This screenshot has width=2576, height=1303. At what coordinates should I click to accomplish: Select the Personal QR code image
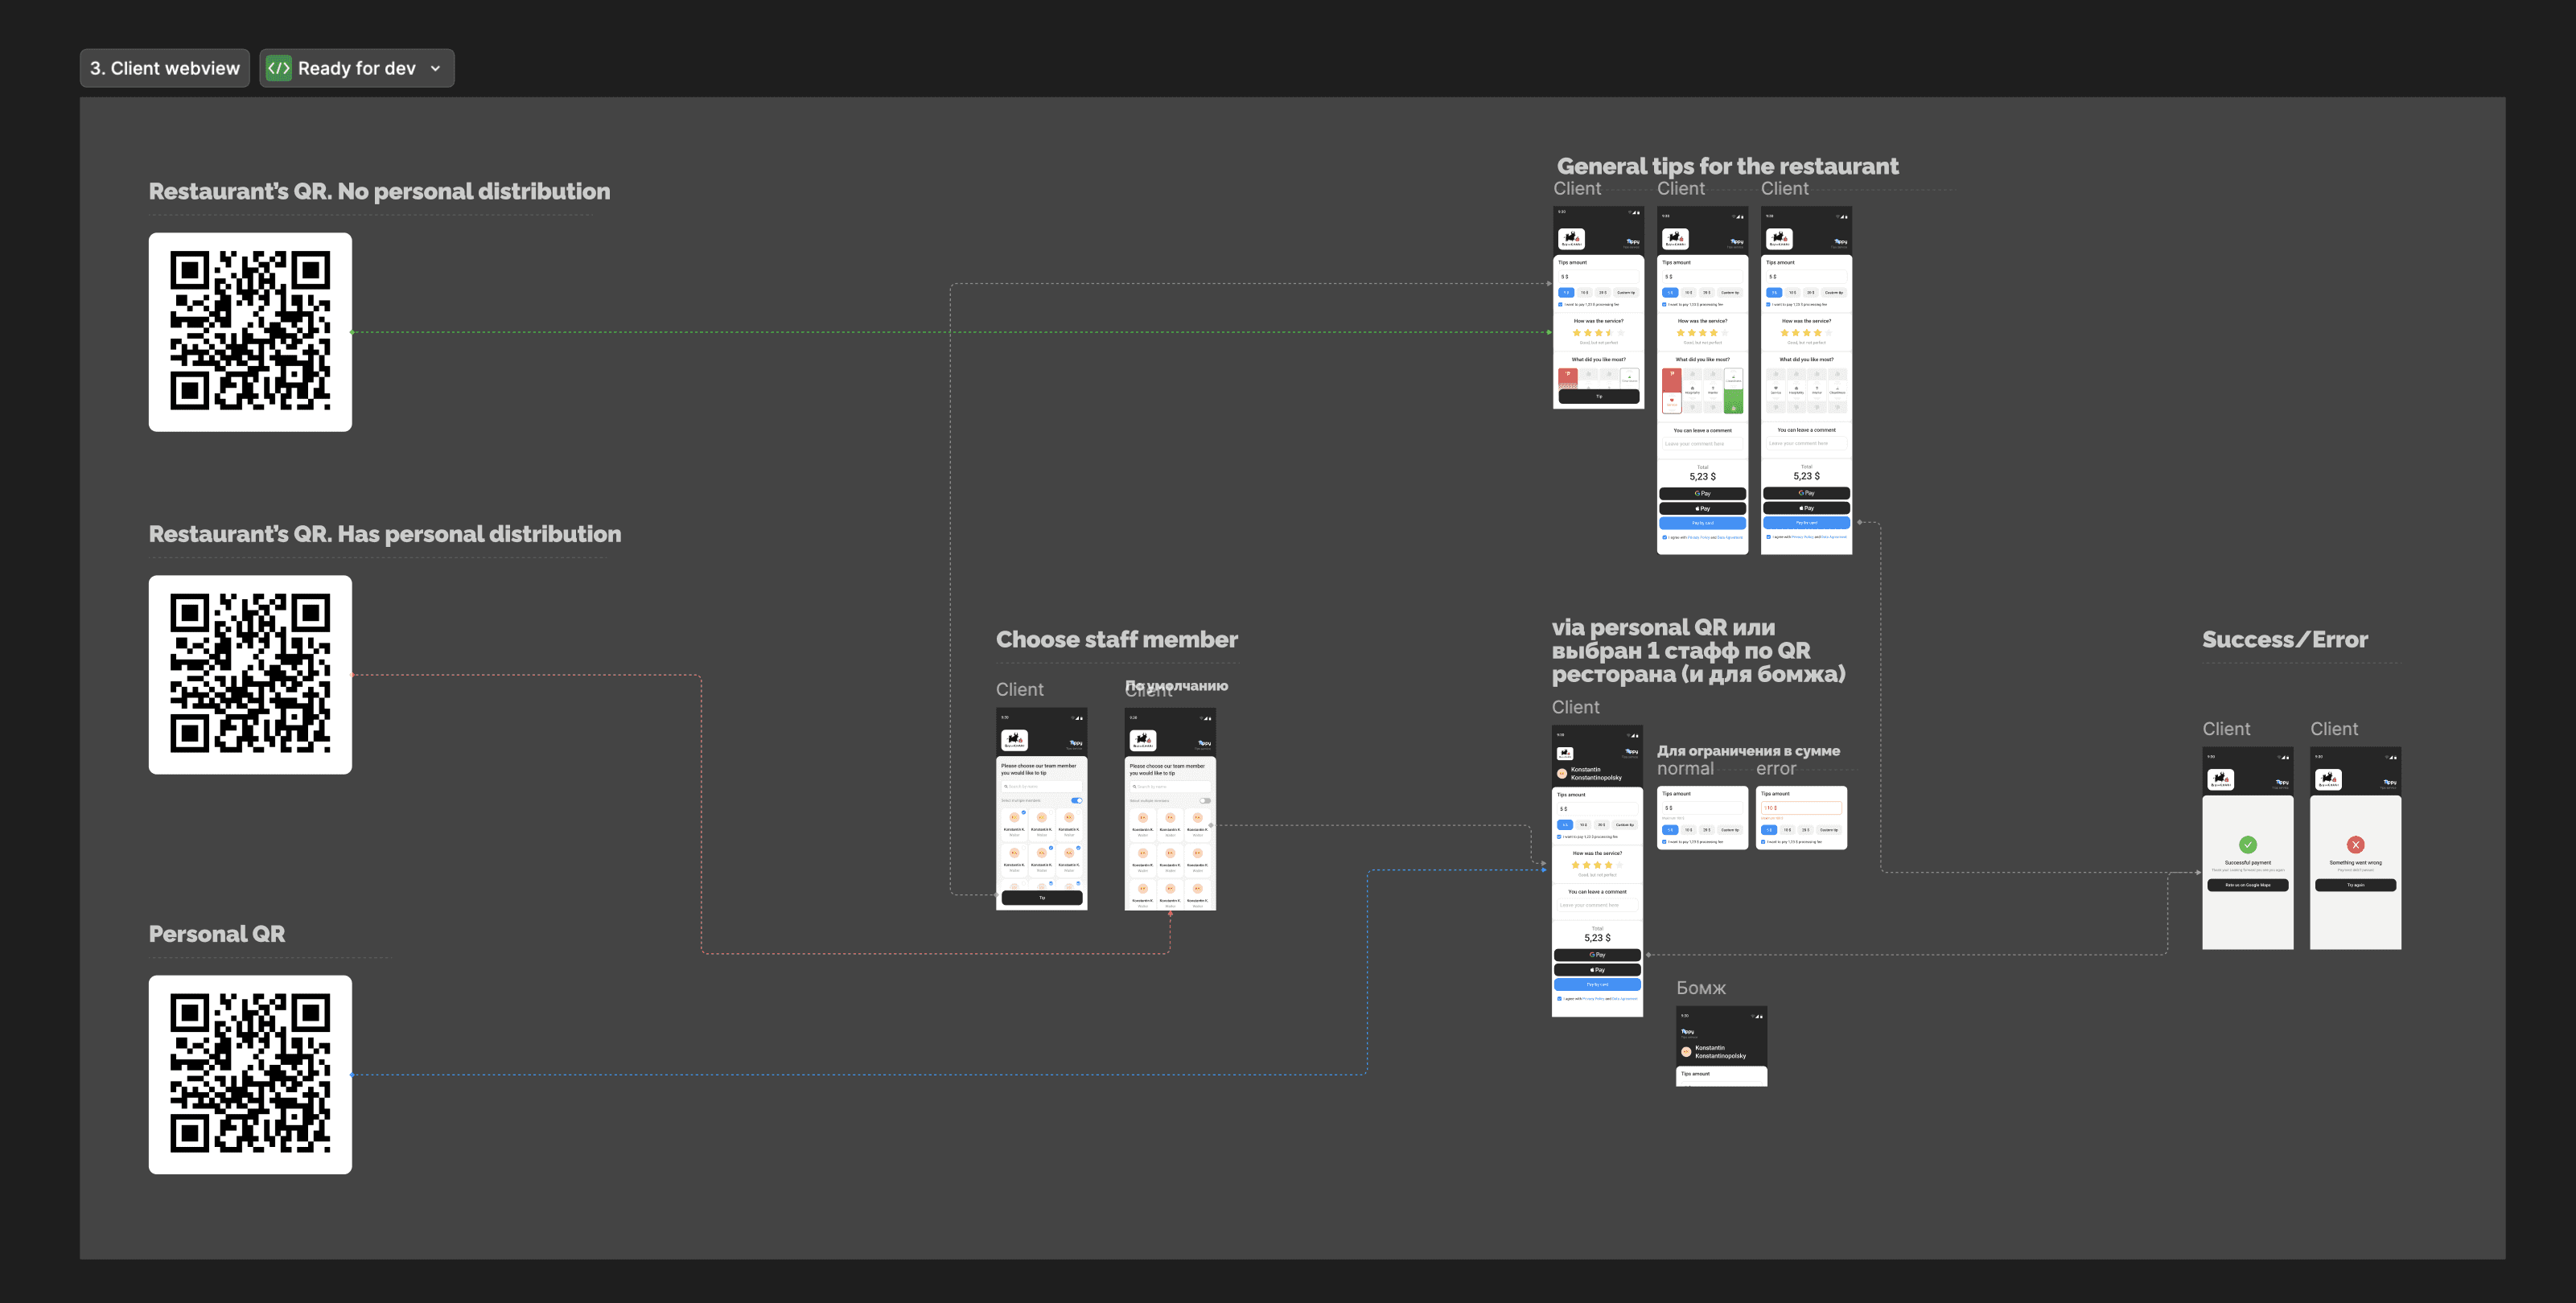[250, 1074]
